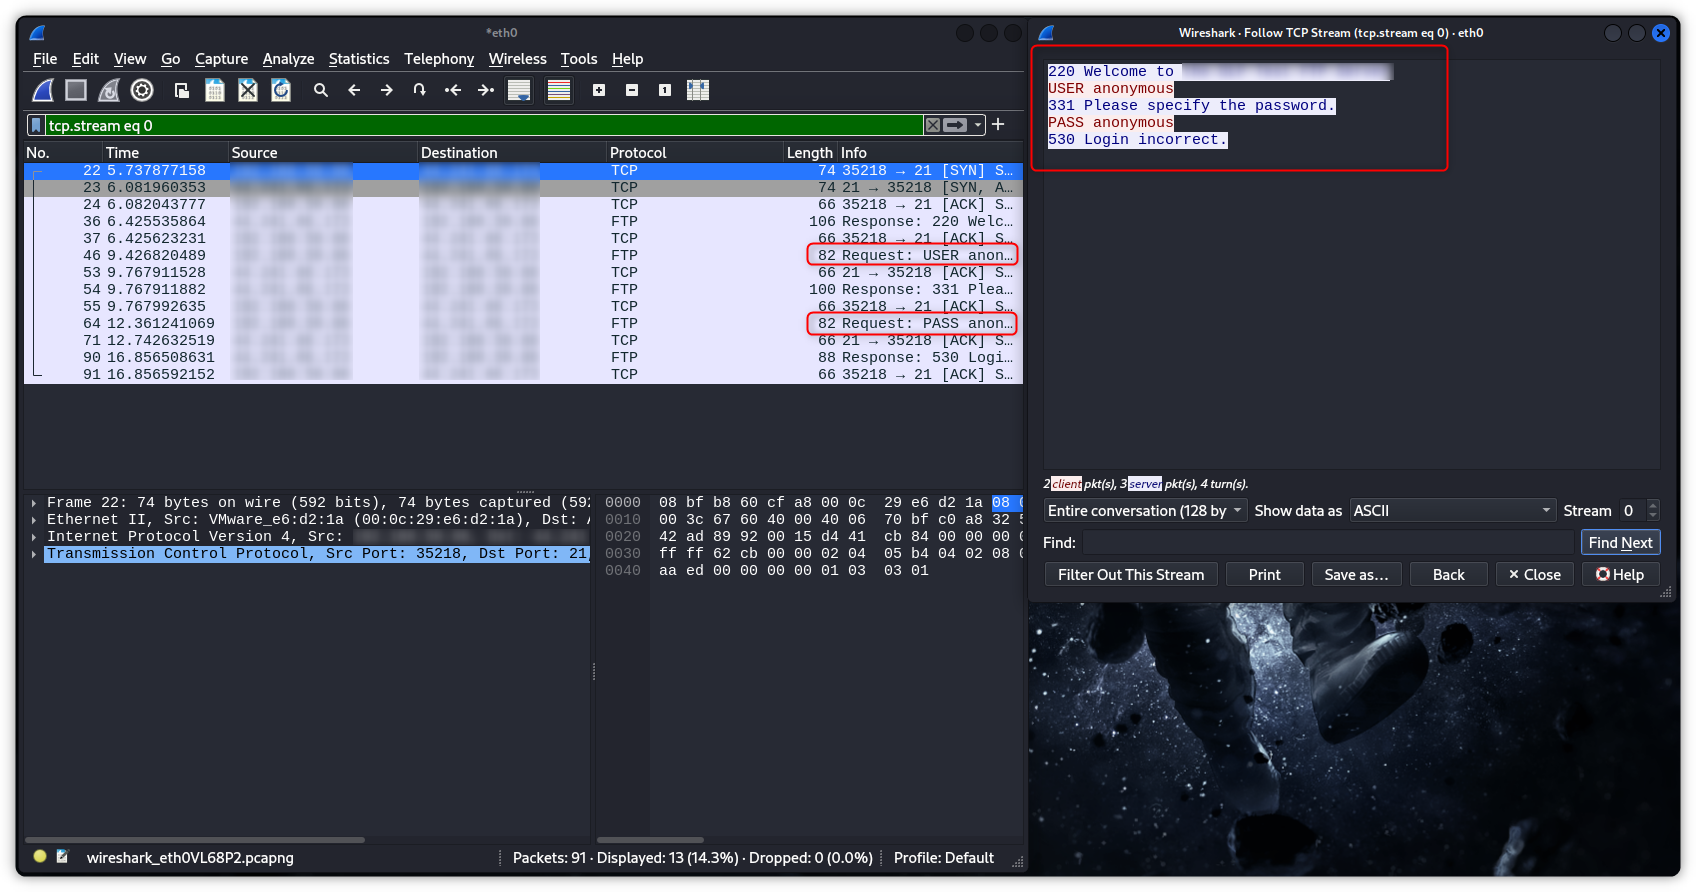The height and width of the screenshot is (892, 1696).
Task: Increment the Stream number stepper
Action: coord(1653,506)
